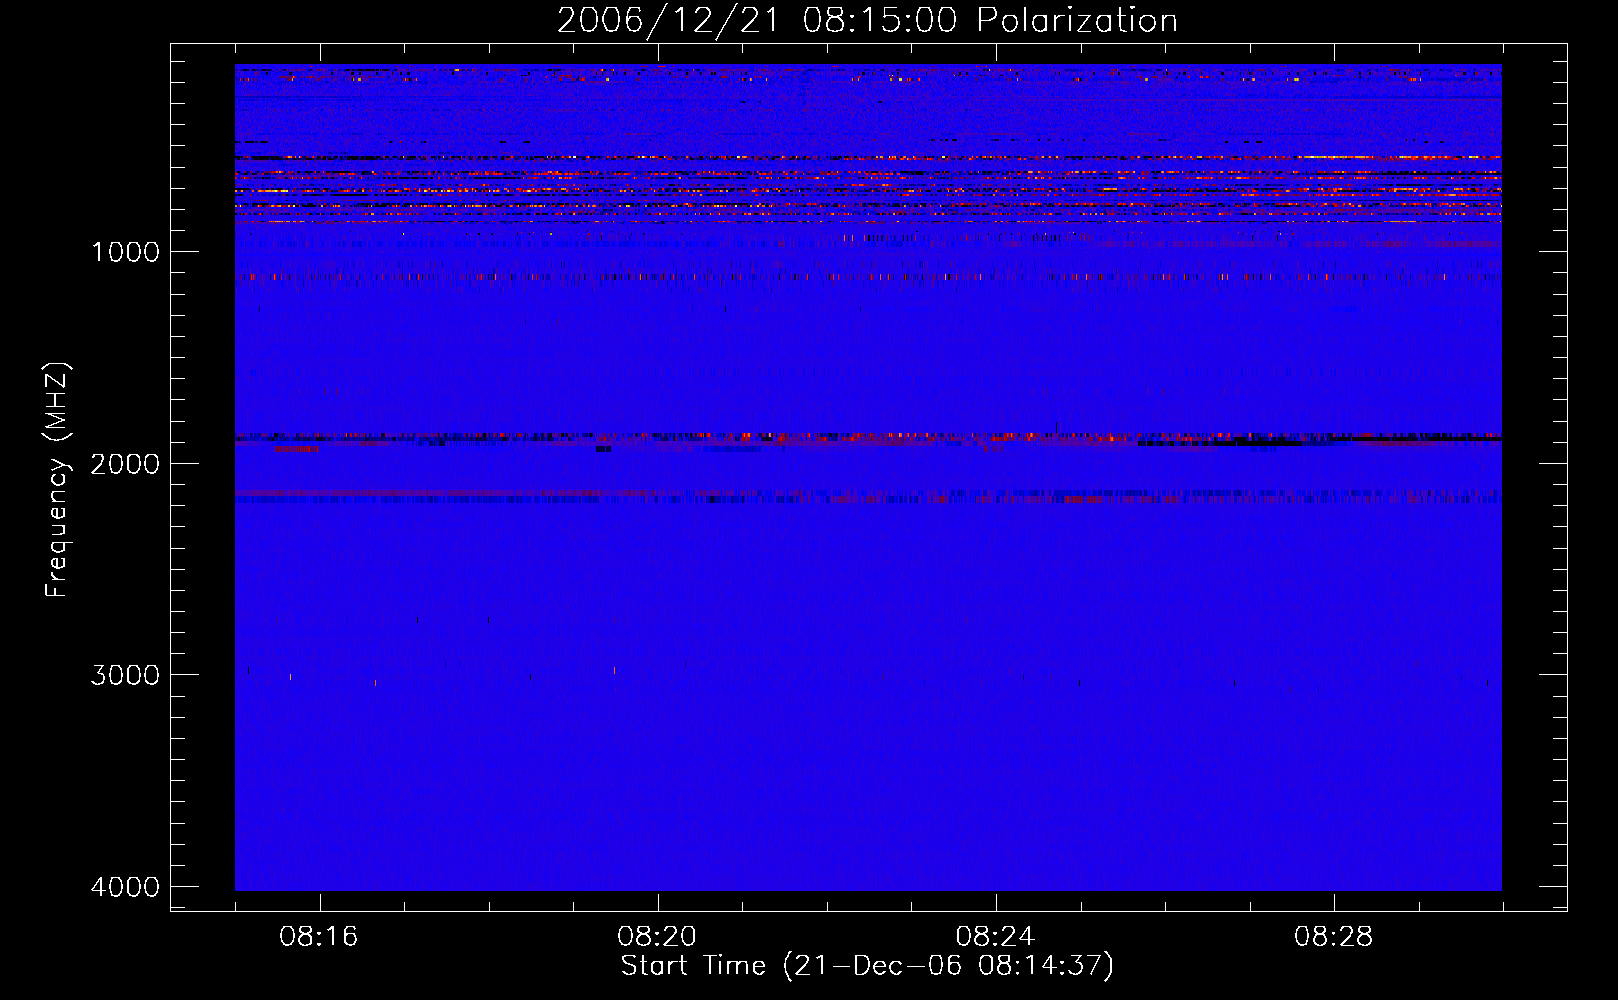Click the "Frequency (MHZ)" y-axis label
This screenshot has width=1618, height=1000.
[58, 480]
